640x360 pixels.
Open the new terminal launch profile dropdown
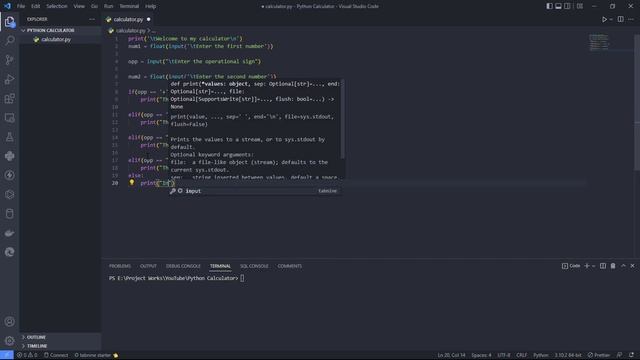click(x=593, y=266)
